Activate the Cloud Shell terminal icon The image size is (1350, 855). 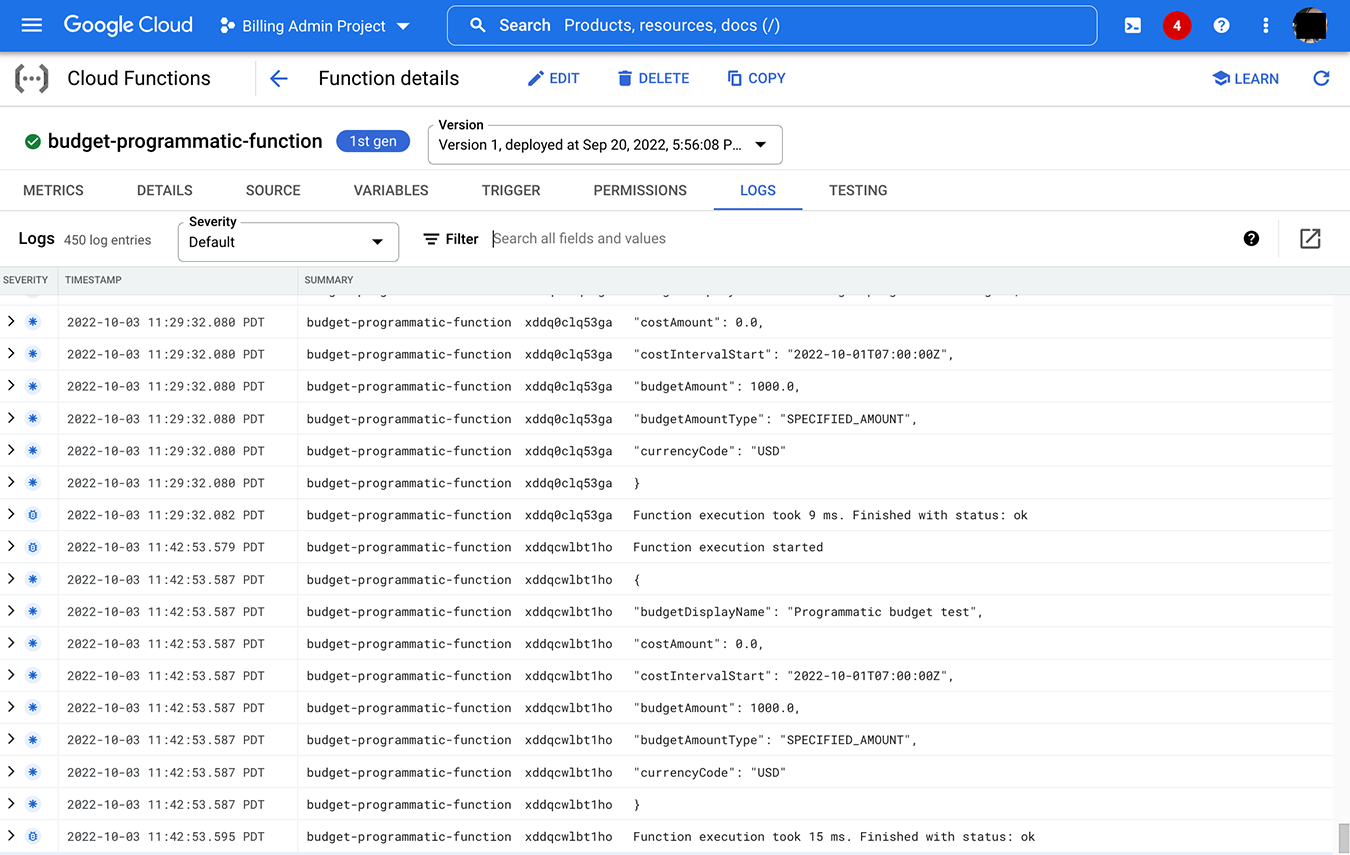coord(1132,25)
